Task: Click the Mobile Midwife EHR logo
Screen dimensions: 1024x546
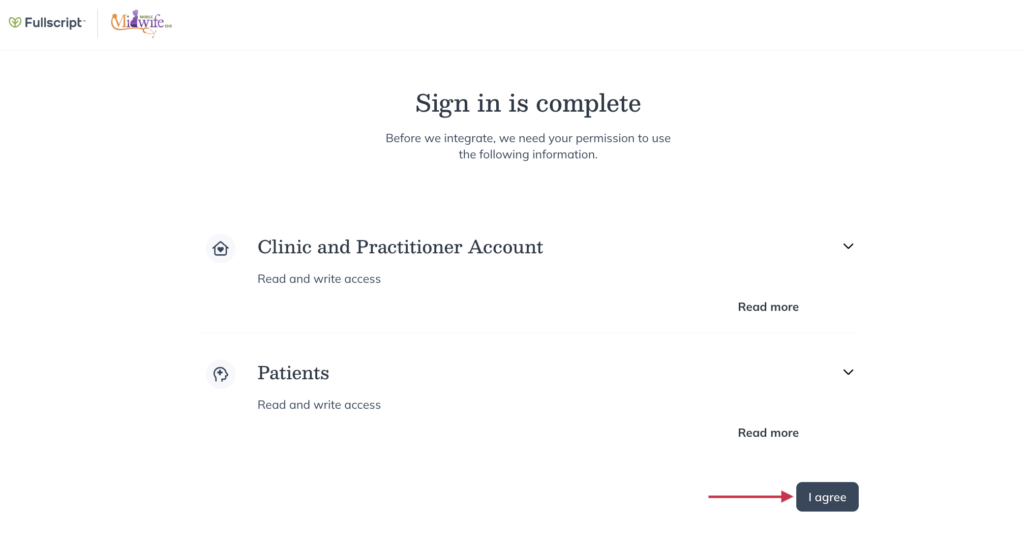Action: click(x=141, y=23)
